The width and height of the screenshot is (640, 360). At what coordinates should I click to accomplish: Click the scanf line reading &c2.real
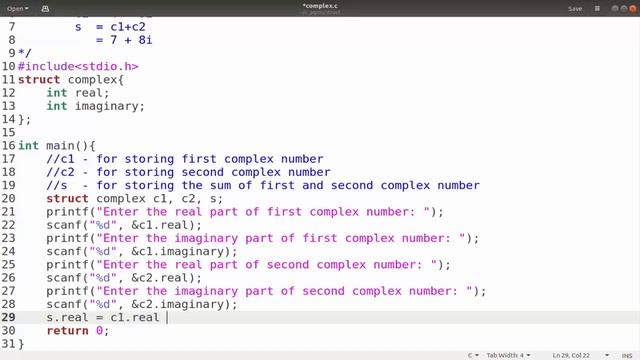click(x=124, y=278)
